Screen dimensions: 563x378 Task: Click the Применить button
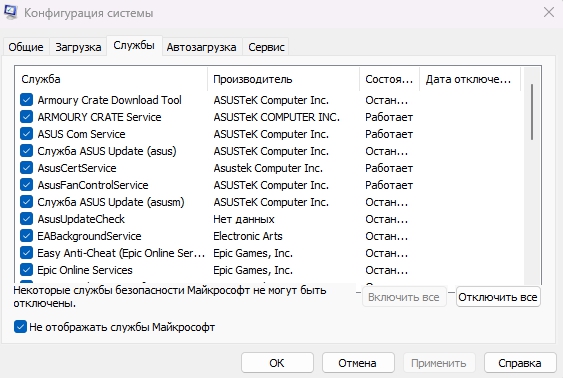[439, 363]
